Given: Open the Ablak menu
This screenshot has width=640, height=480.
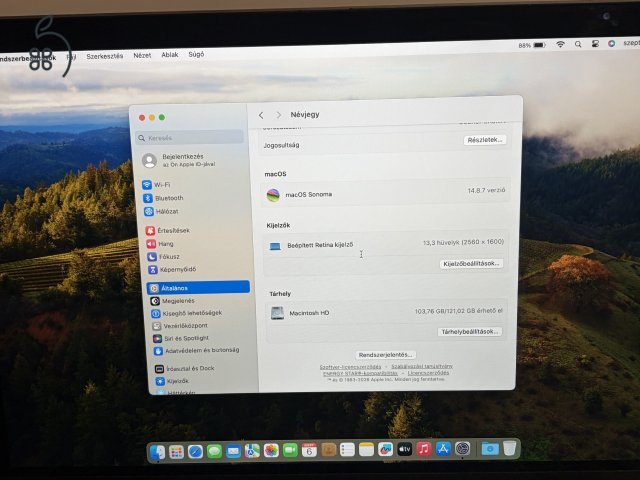Looking at the screenshot, I should pos(170,55).
